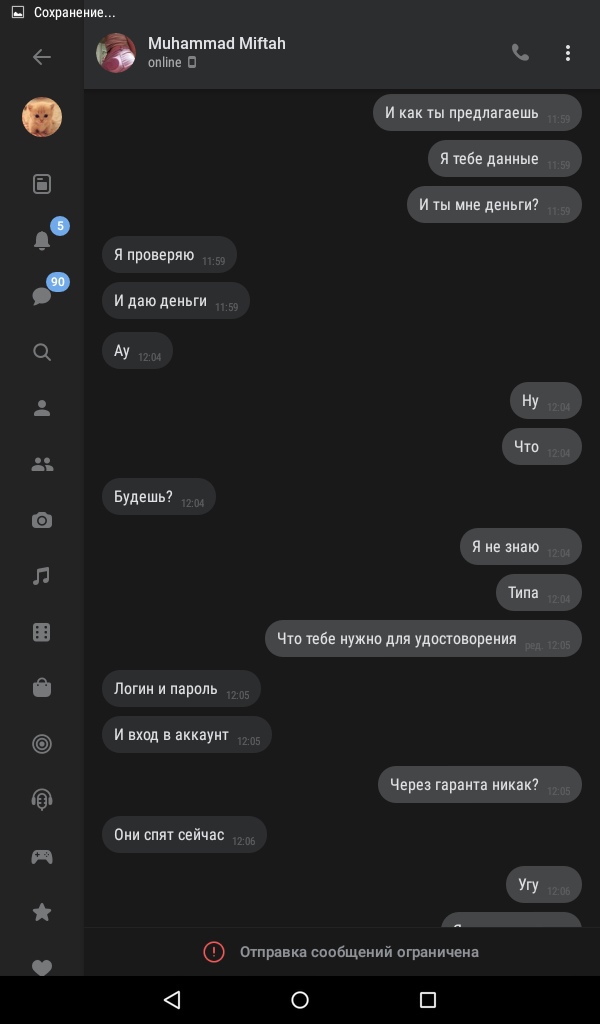
Task: Open the search section in sidebar
Action: [x=42, y=352]
